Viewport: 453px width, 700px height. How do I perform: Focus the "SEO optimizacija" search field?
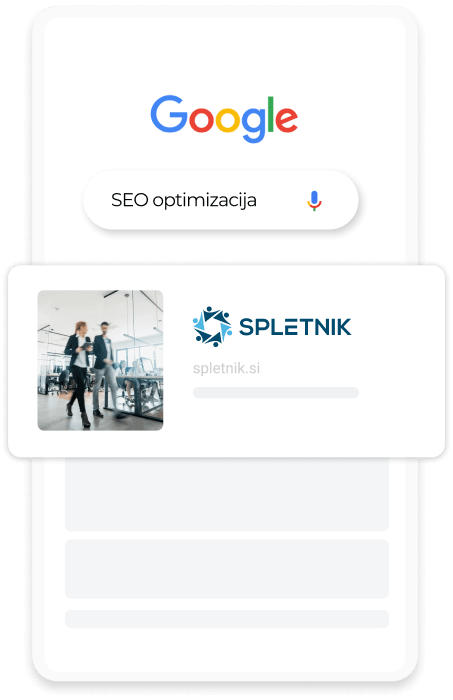pos(221,200)
